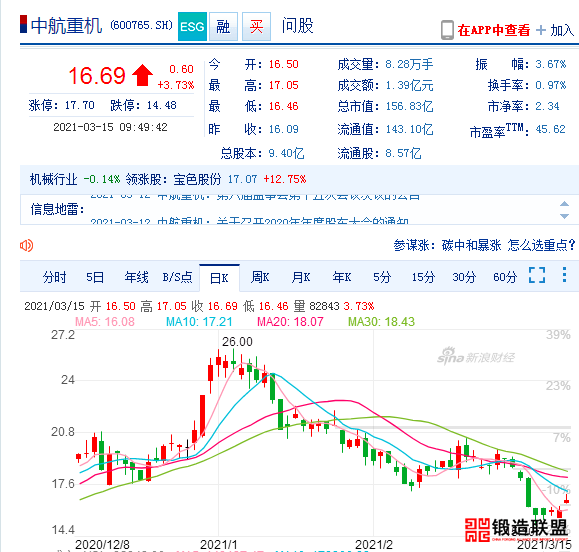Switch to the 分时 chart tab

[x=54, y=277]
